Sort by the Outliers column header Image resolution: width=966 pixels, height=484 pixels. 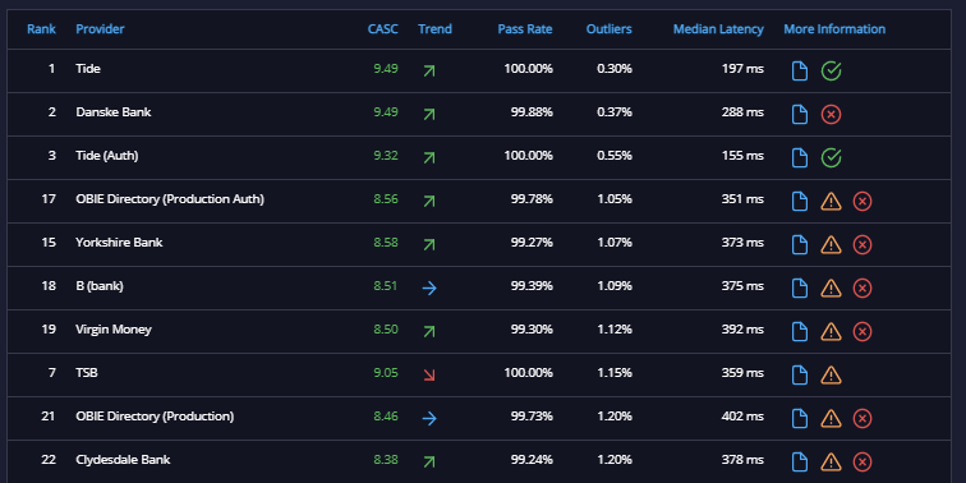(x=609, y=29)
